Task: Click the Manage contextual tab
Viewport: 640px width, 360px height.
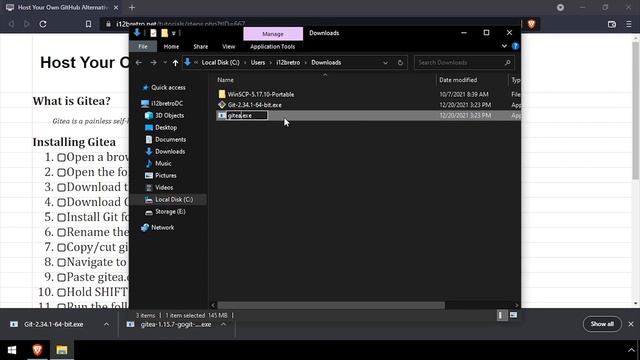Action: click(x=273, y=34)
